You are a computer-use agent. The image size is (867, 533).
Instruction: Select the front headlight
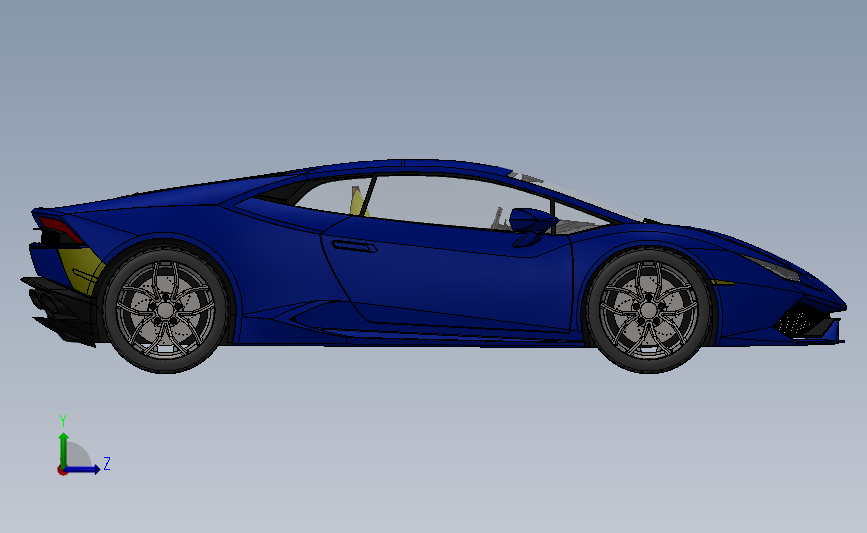773,268
